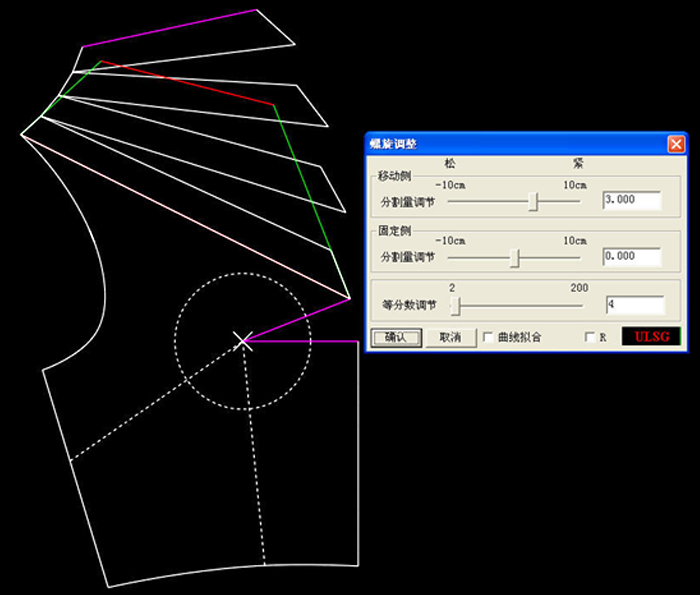Close the 螺旋调整 dialog
The width and height of the screenshot is (700, 595).
[x=676, y=144]
